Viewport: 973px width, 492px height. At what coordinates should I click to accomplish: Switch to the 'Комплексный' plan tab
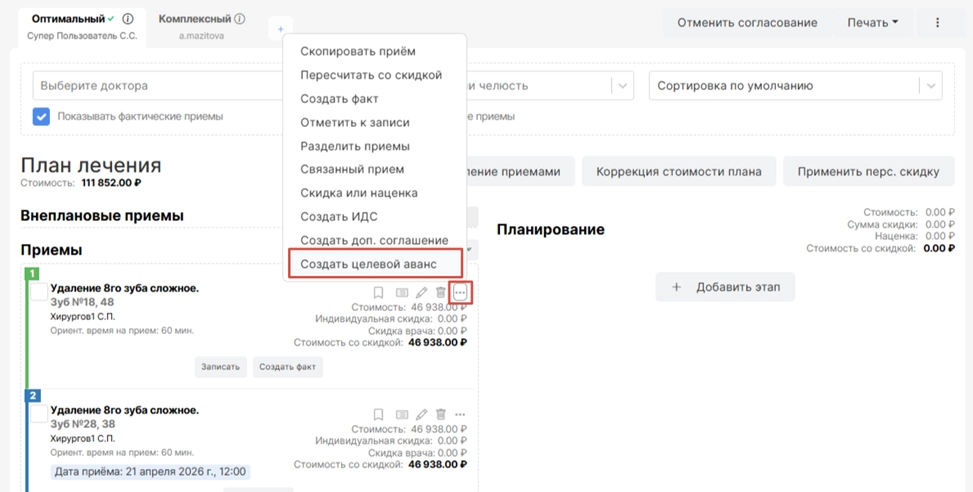coord(195,19)
